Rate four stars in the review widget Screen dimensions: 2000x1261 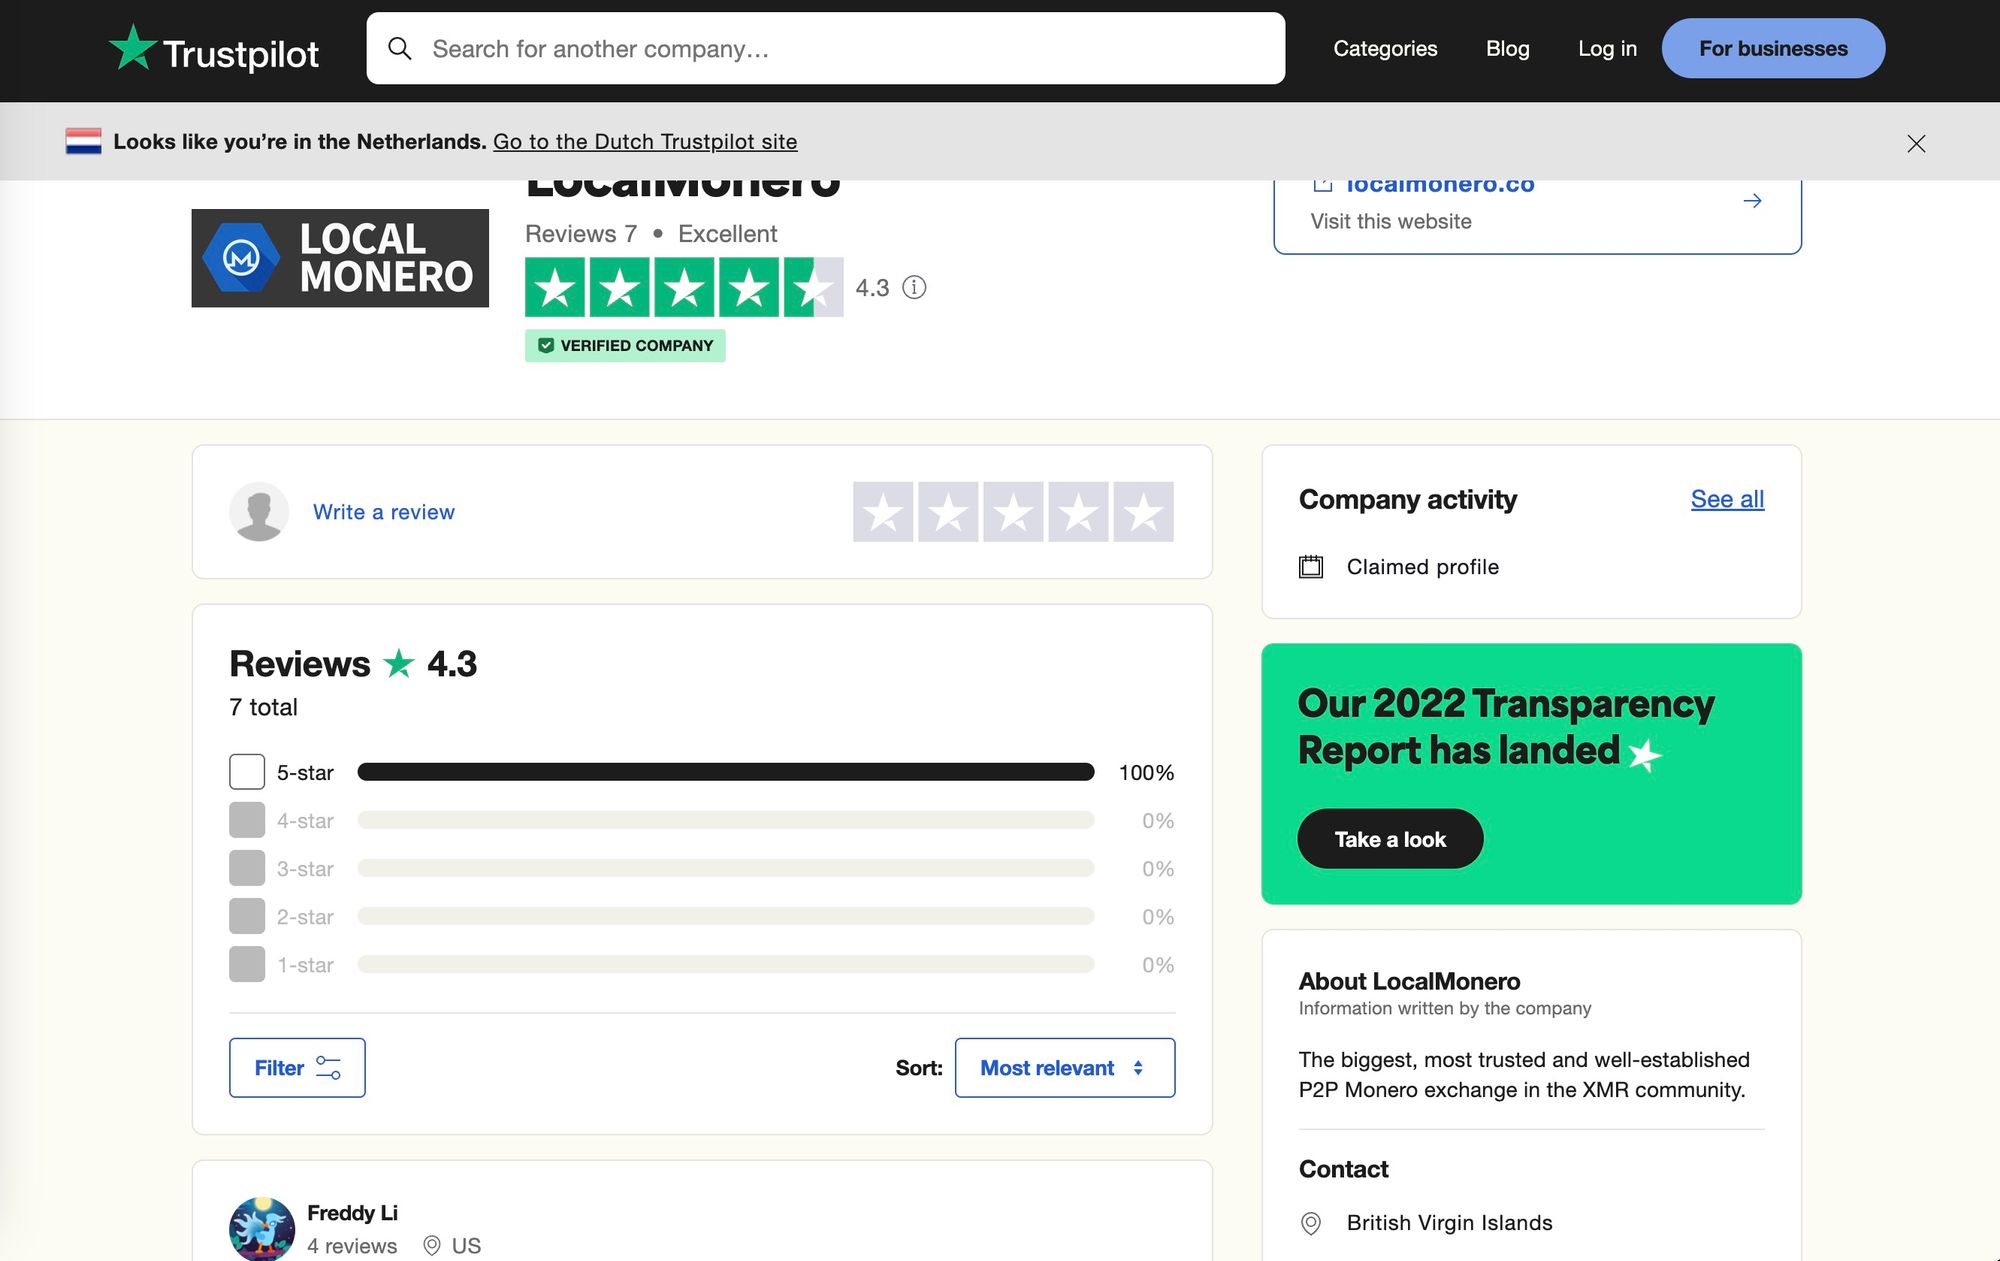pos(1078,512)
